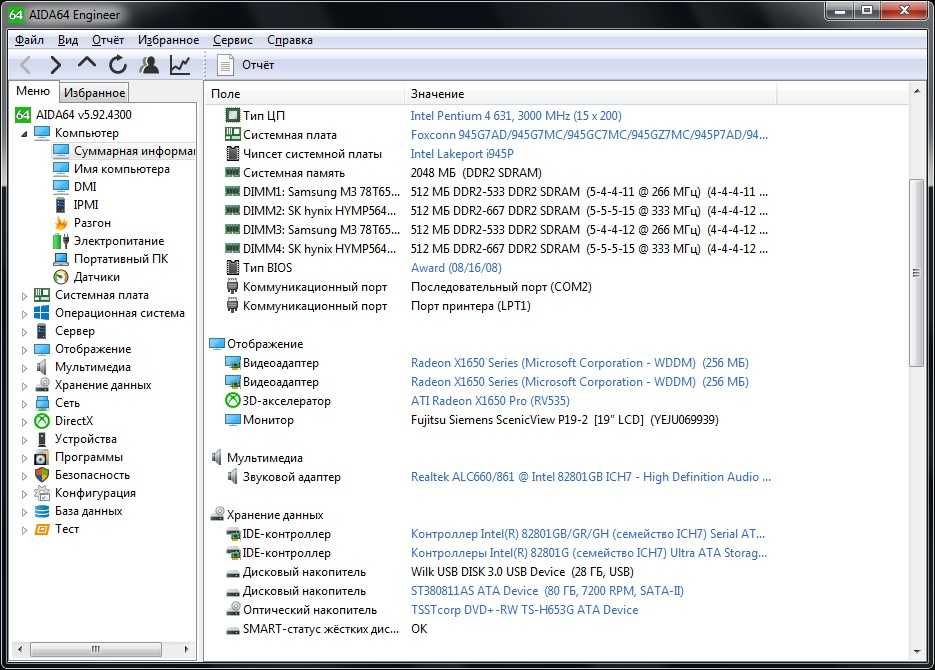Open the Intel Lakeport i945P link

click(462, 154)
